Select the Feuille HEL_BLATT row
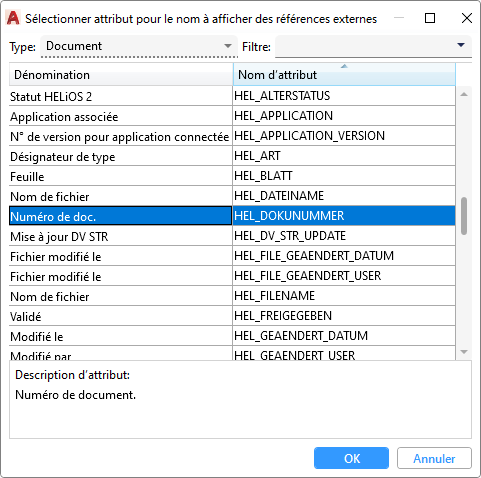Image resolution: width=481 pixels, height=478 pixels. 232,176
